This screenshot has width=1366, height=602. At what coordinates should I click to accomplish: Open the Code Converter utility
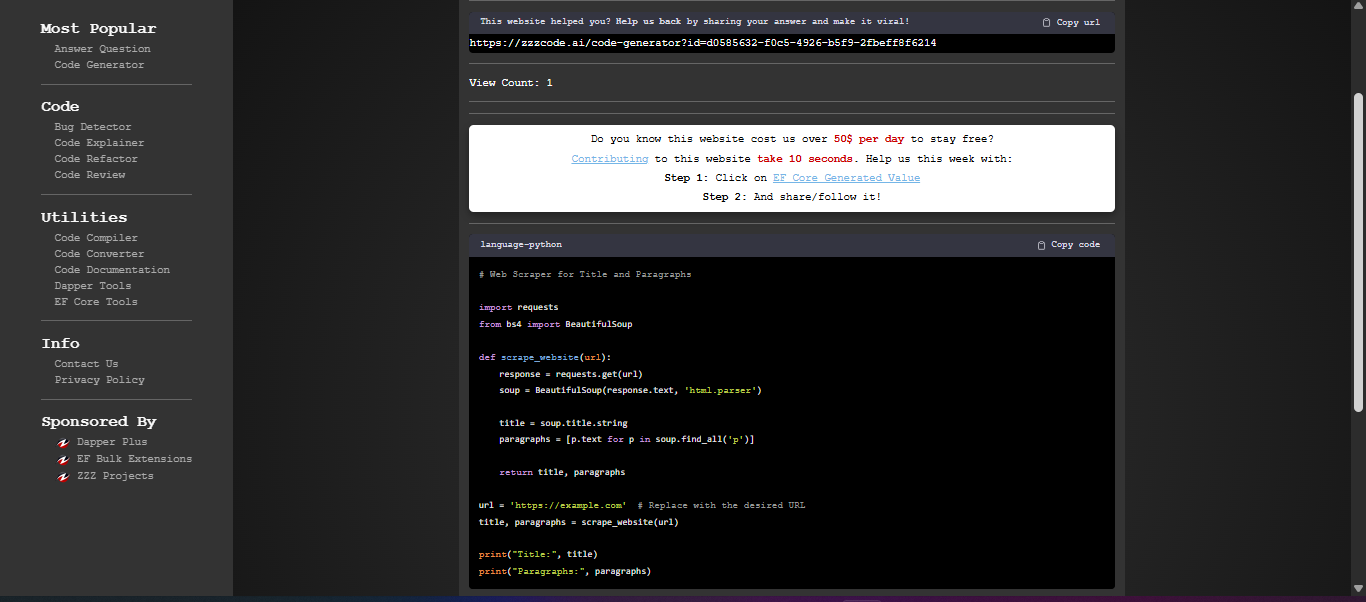coord(99,254)
